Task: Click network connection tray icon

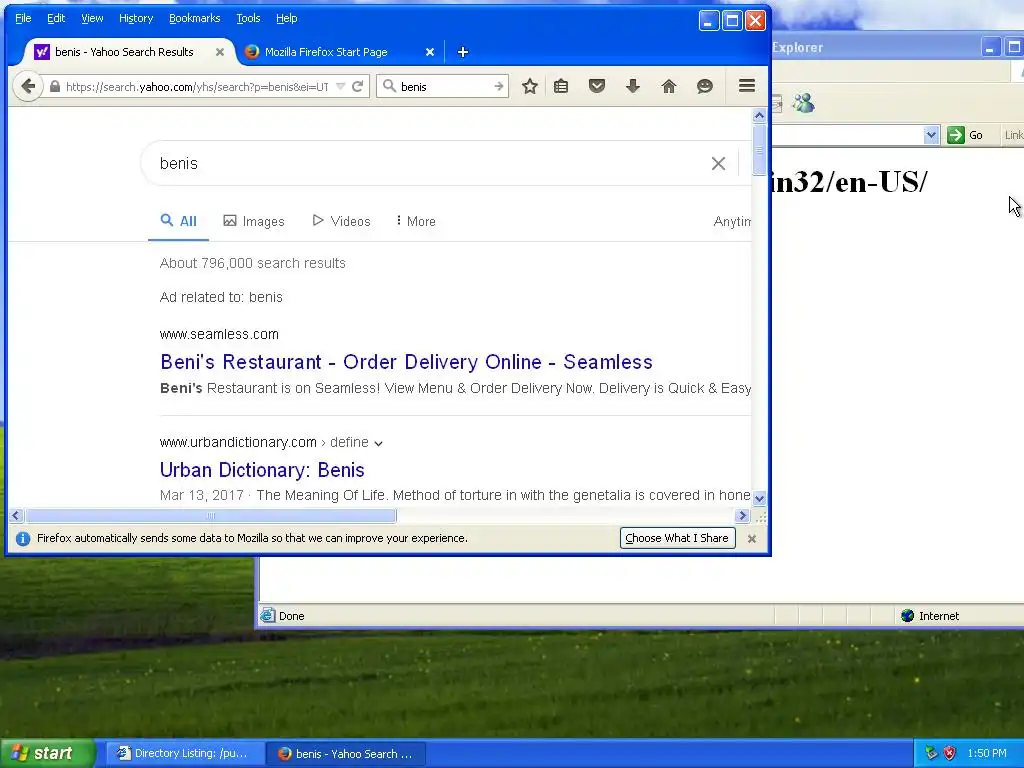Action: tap(931, 753)
